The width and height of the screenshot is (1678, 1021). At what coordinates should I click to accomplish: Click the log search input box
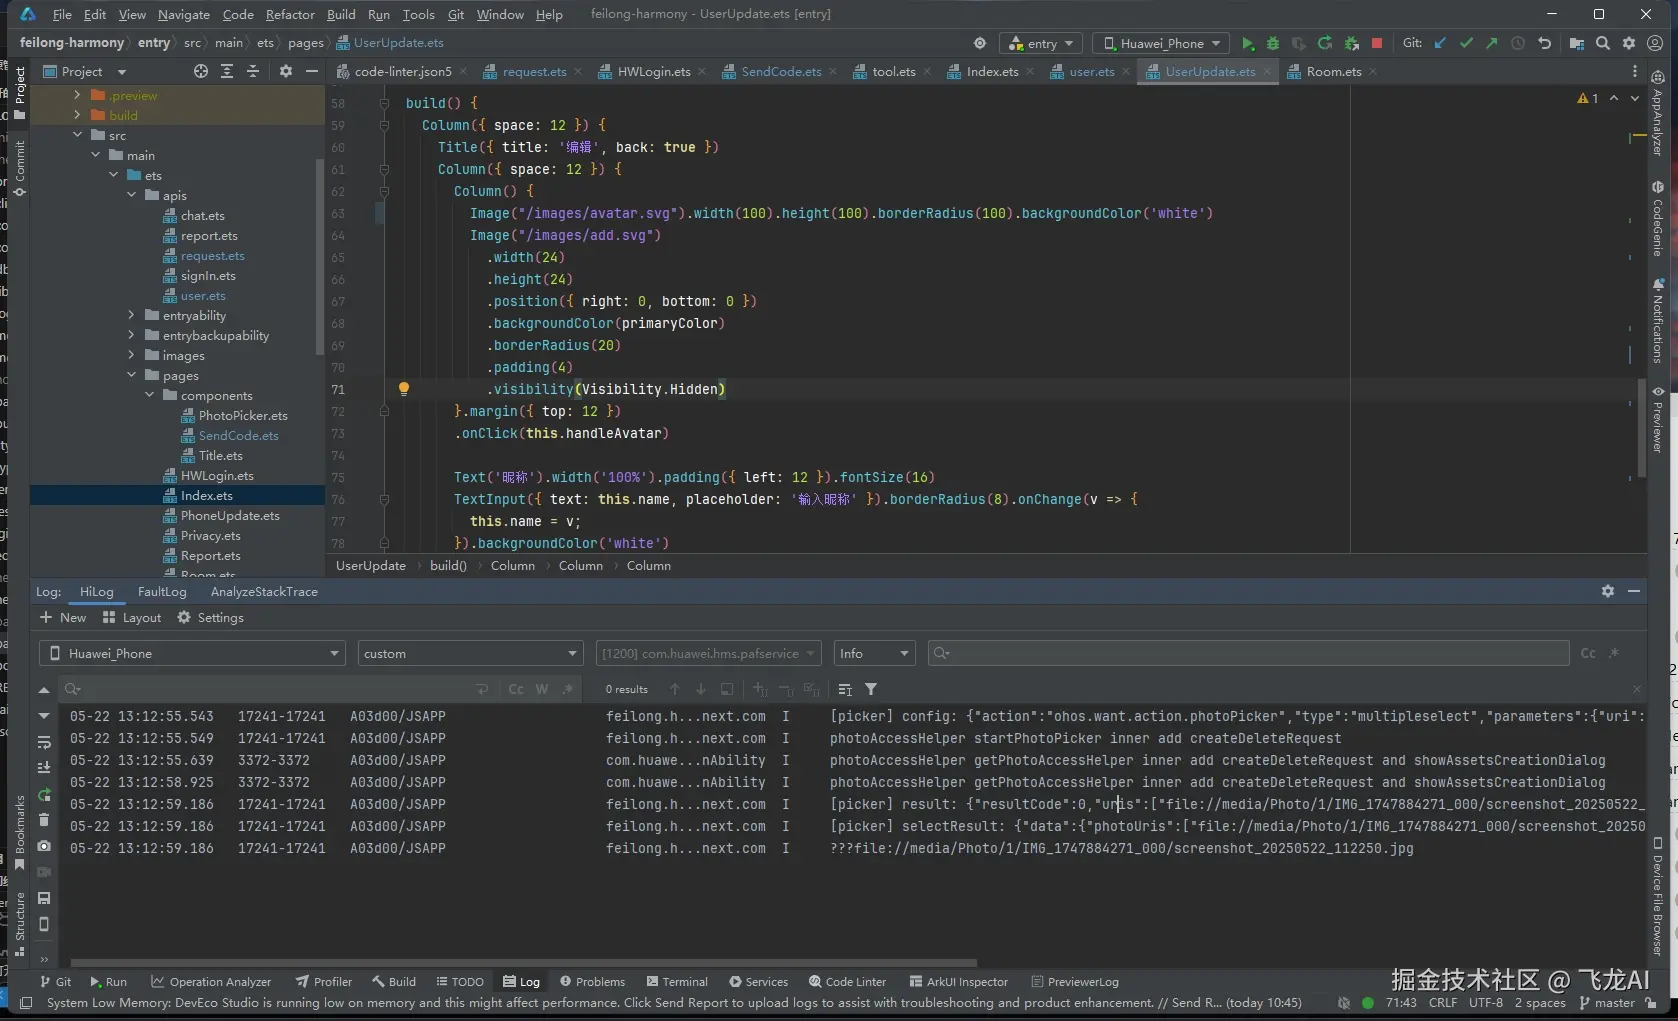(270, 689)
